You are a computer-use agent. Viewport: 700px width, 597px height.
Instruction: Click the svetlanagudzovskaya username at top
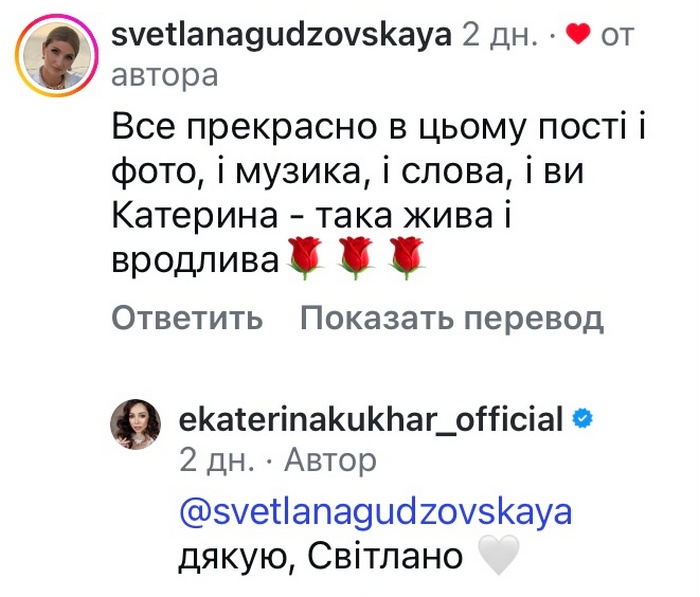click(x=281, y=35)
